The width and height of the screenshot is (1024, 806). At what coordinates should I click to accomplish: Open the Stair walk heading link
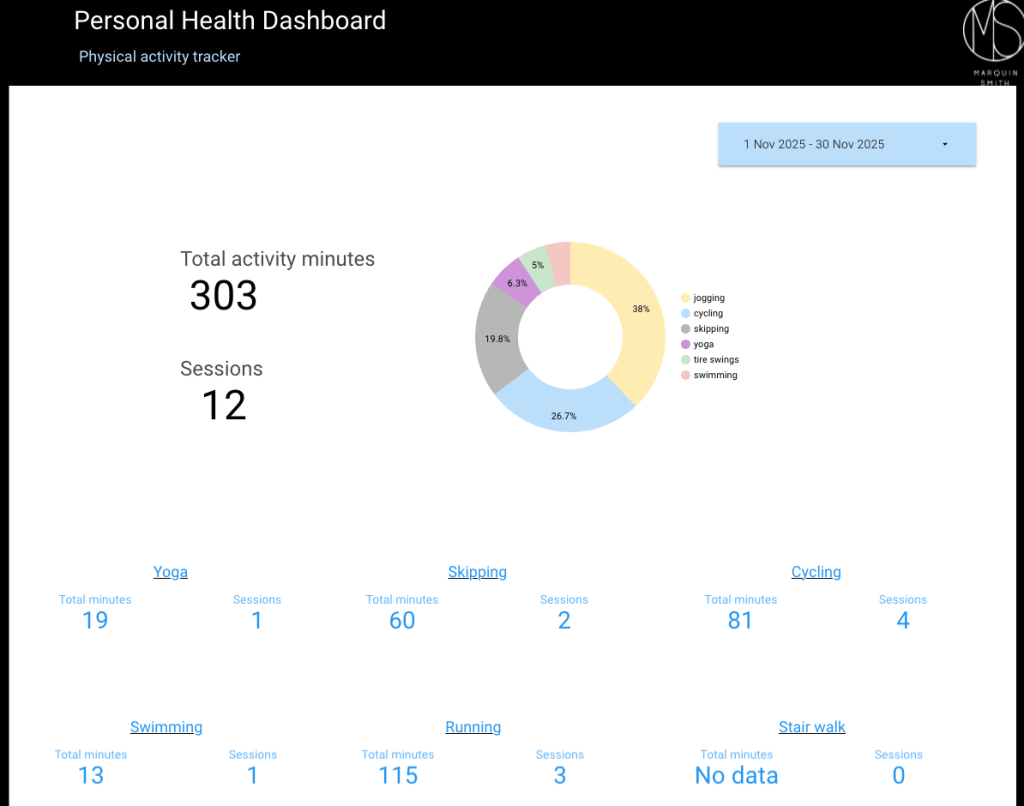(812, 727)
